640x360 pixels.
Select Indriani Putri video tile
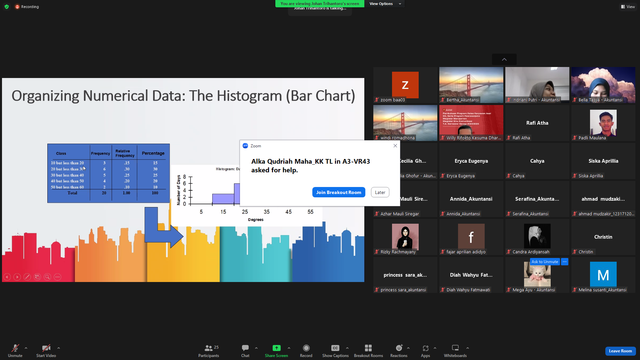(x=537, y=85)
